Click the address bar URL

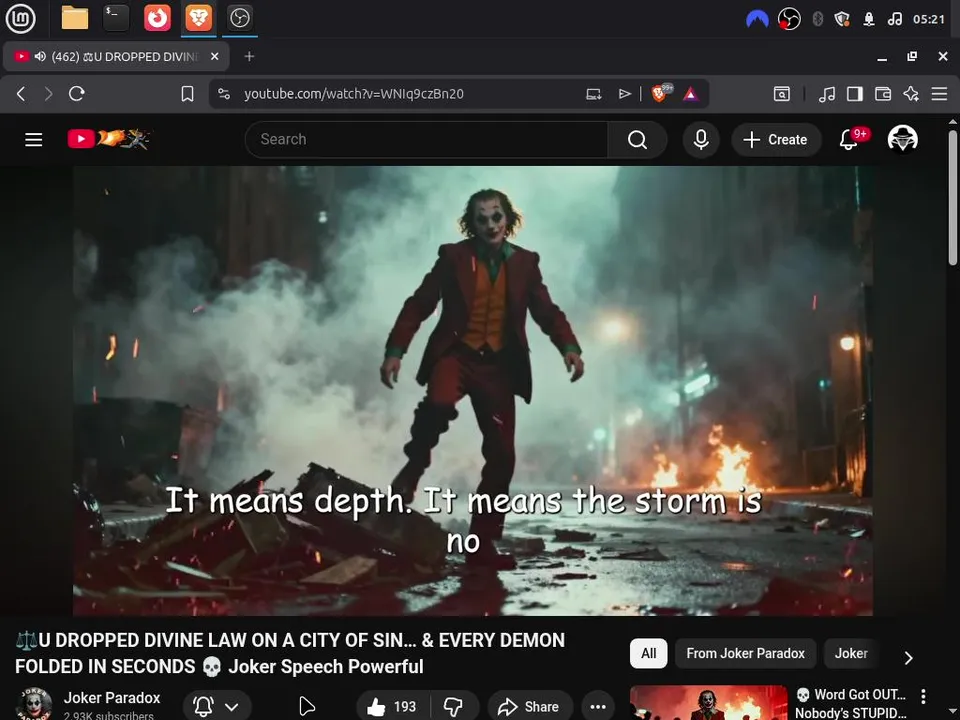point(353,94)
